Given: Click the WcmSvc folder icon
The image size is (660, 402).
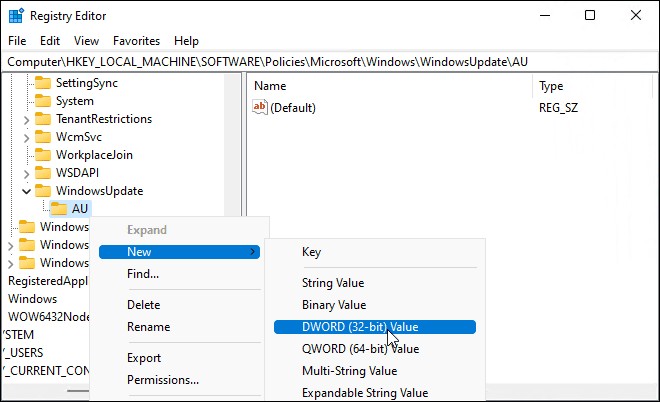Looking at the screenshot, I should (x=43, y=137).
